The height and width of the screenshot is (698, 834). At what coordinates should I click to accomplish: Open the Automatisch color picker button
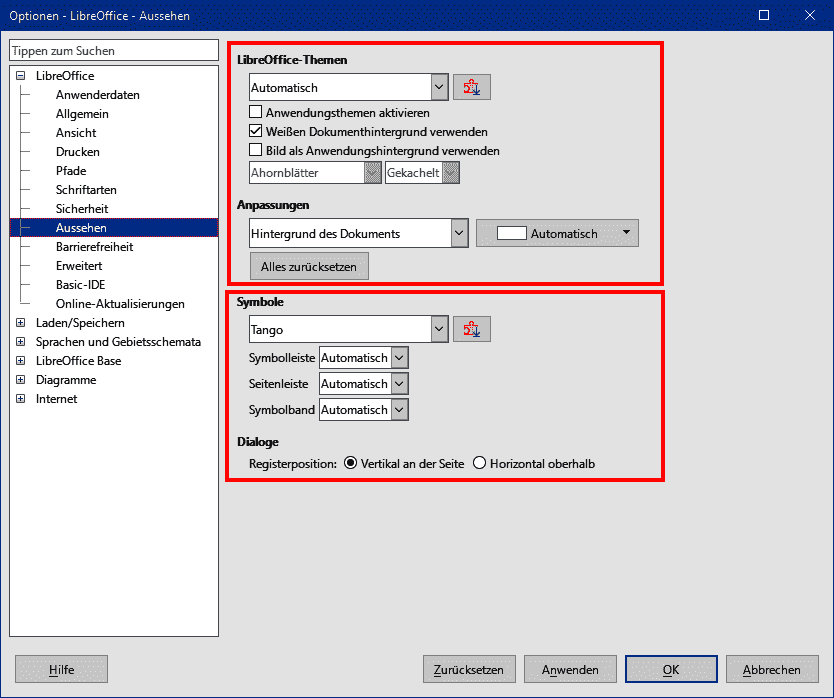coord(557,234)
